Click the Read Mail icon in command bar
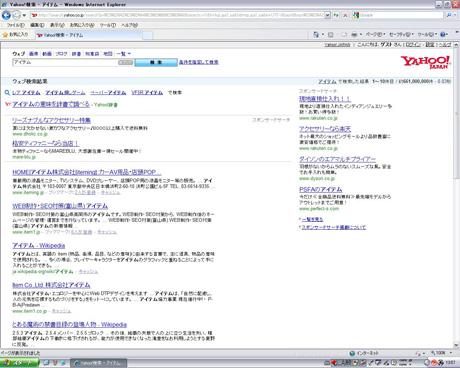Image resolution: width=460 pixels, height=368 pixels. pyautogui.click(x=344, y=35)
